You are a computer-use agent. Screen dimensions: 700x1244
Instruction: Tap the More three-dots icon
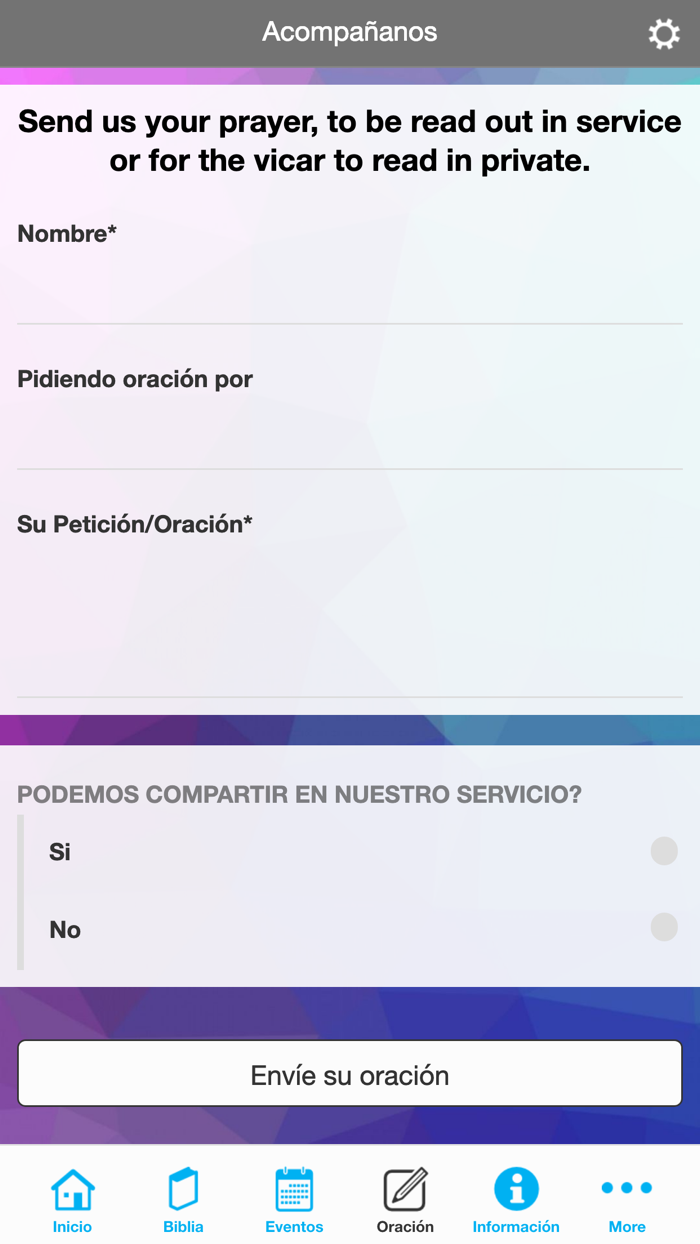coord(627,1188)
